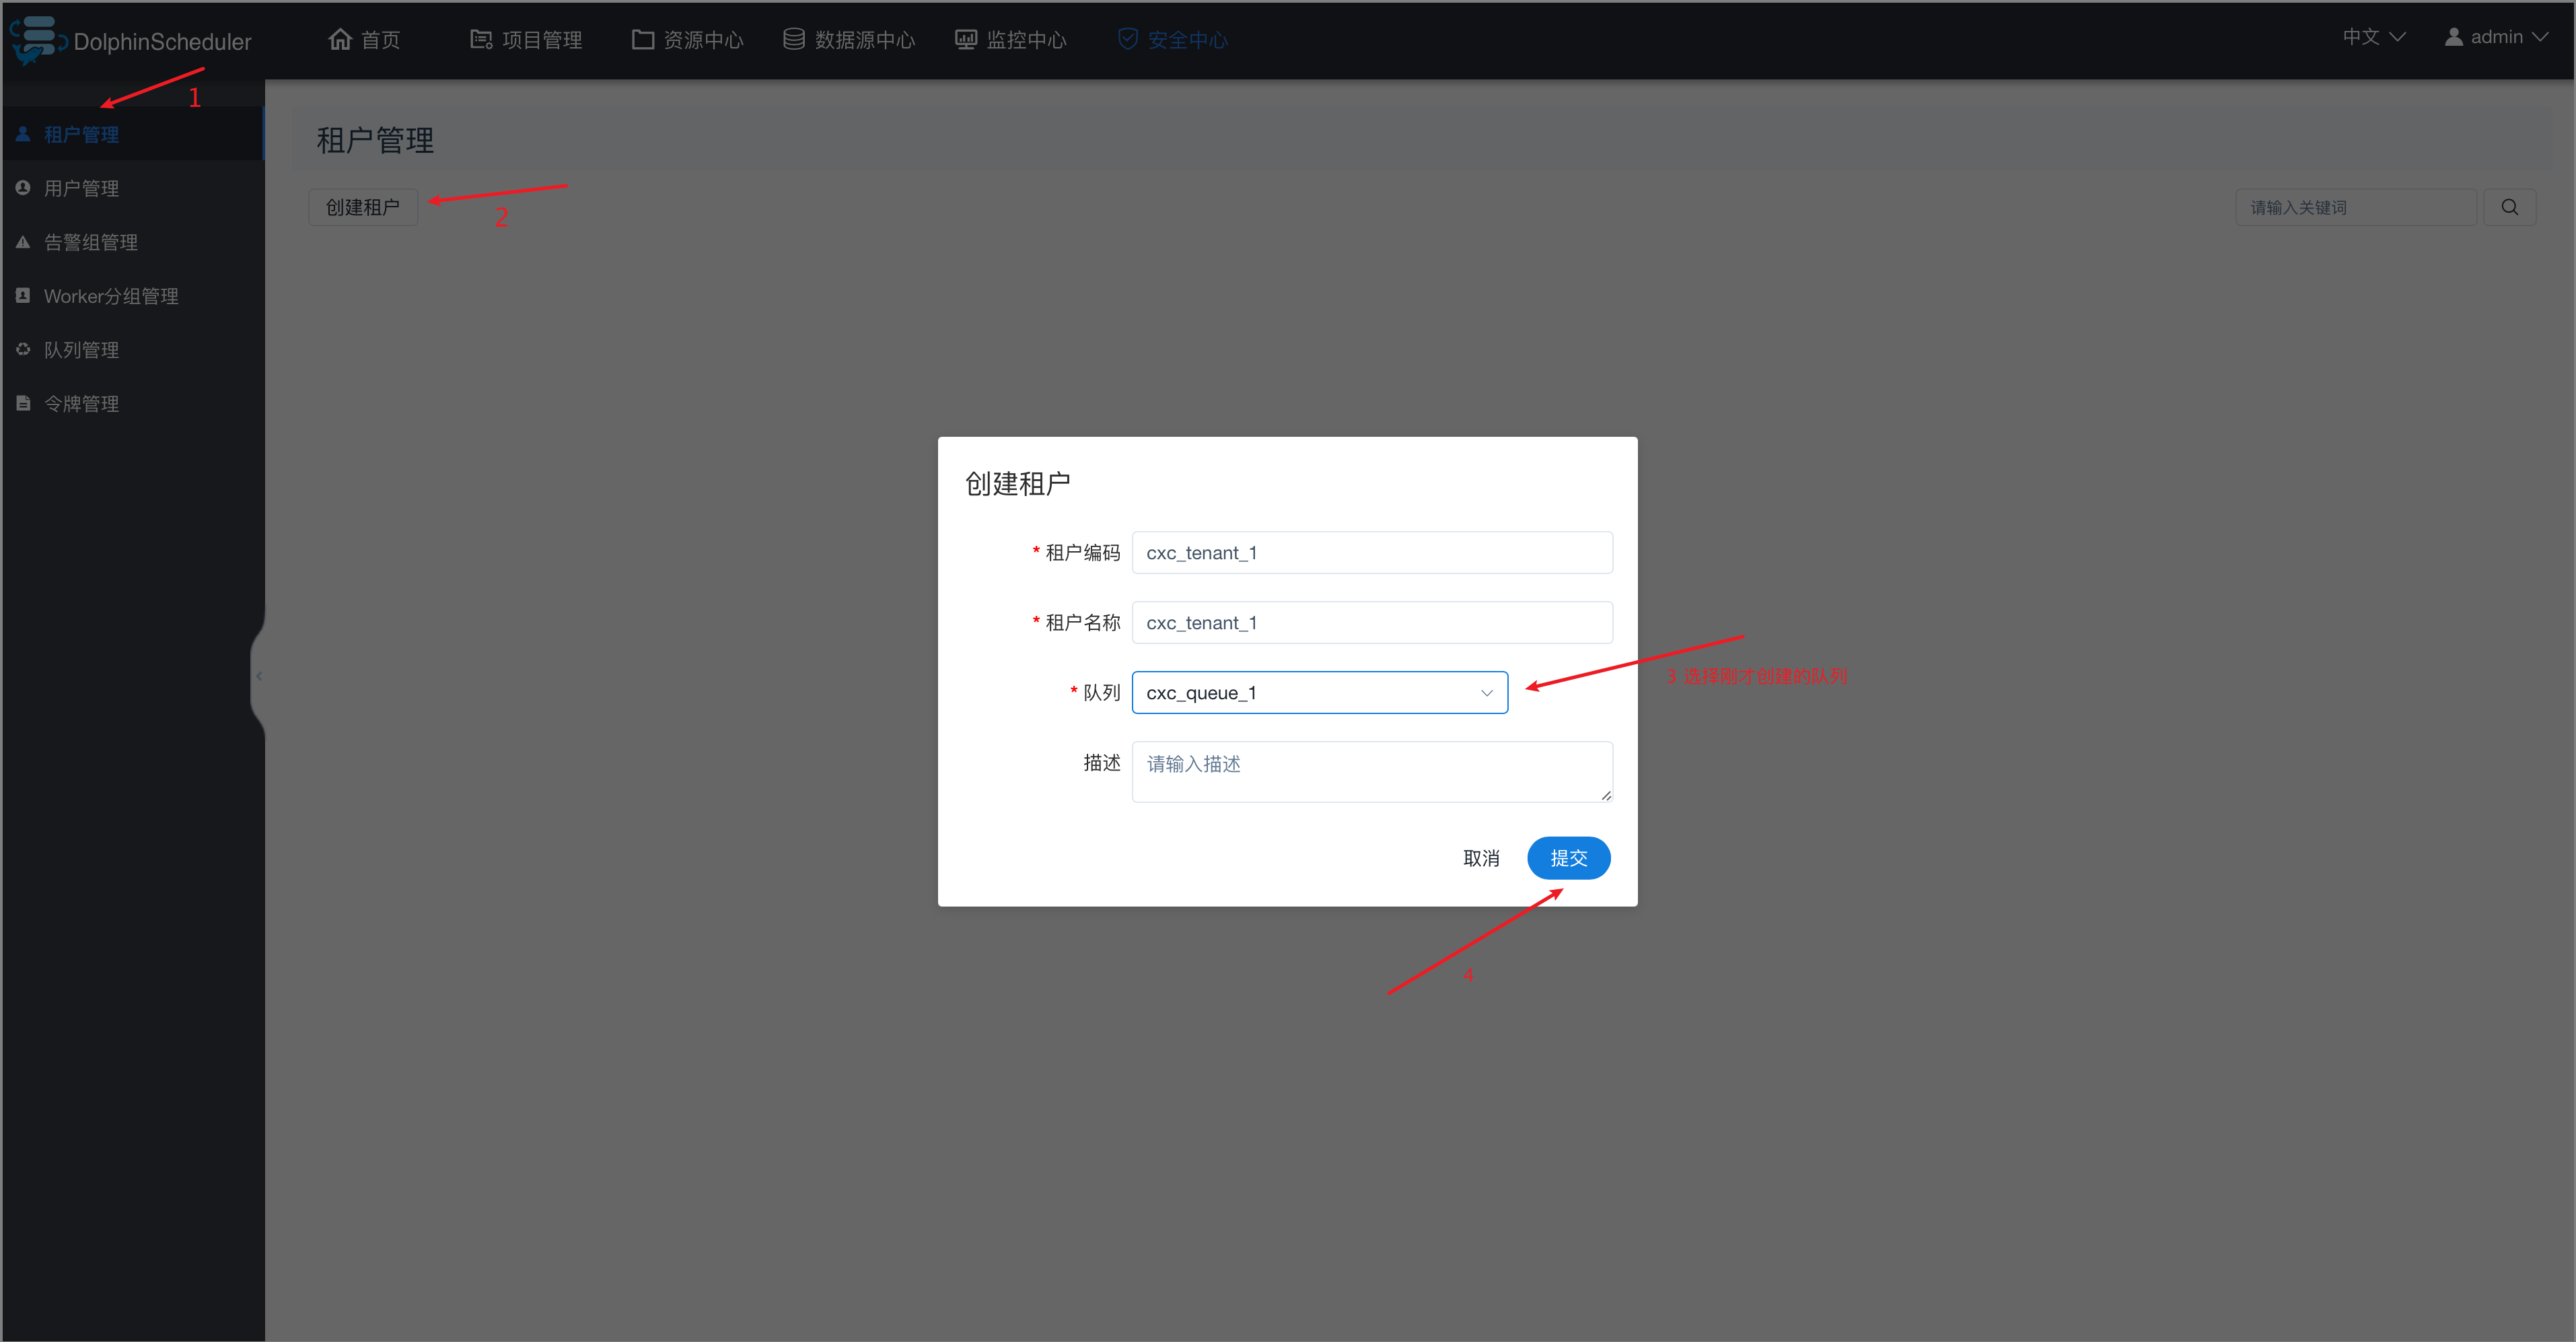2576x1342 pixels.
Task: Open the 中文 language dropdown
Action: [2374, 37]
